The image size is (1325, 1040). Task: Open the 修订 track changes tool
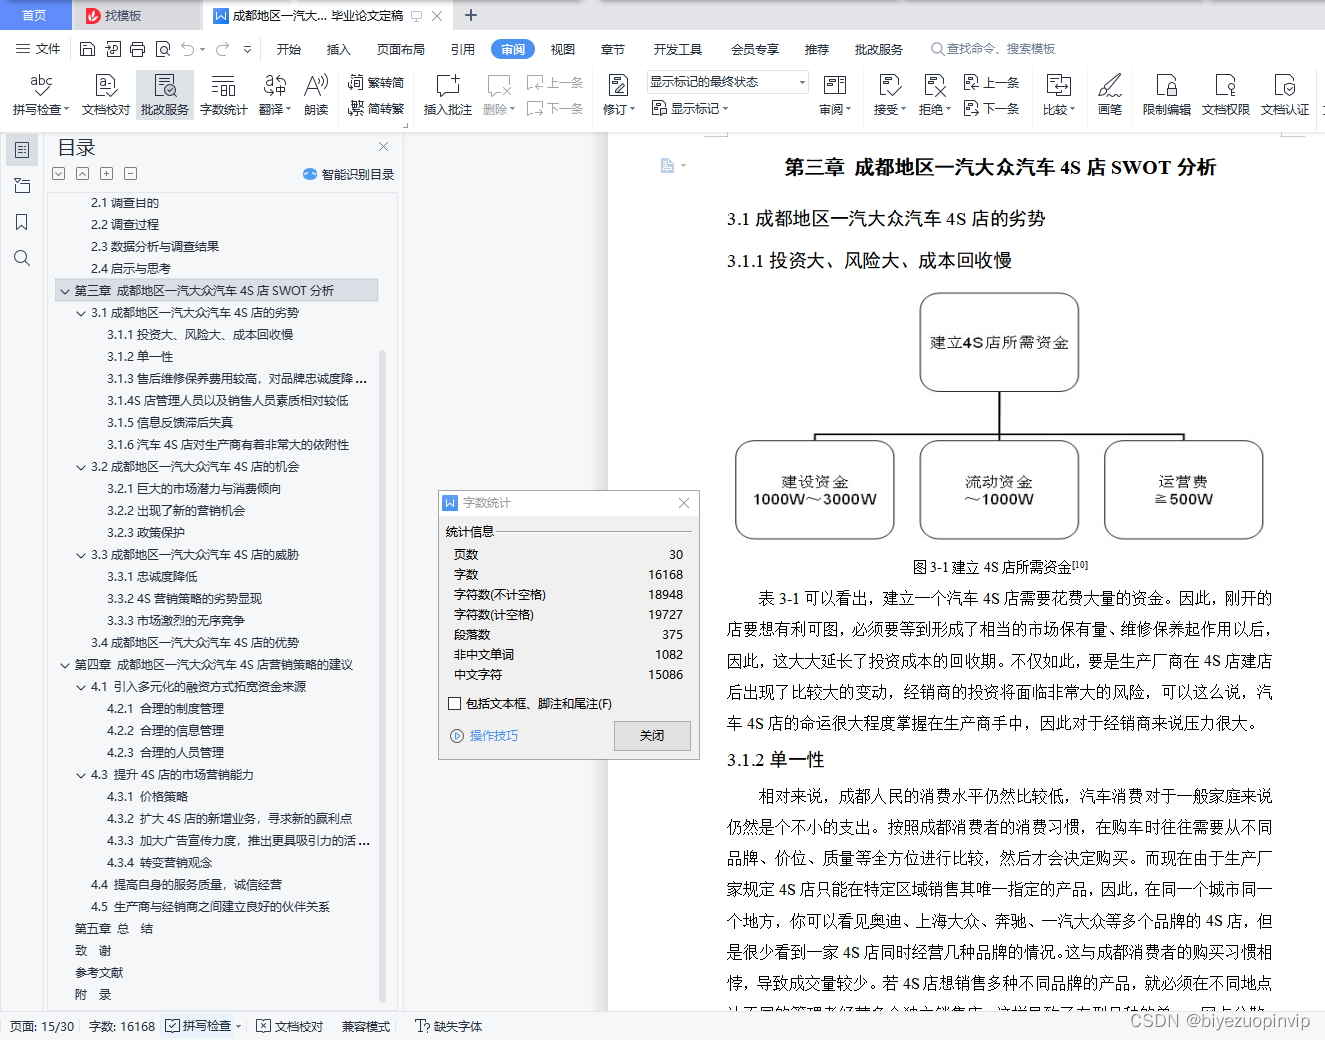618,95
